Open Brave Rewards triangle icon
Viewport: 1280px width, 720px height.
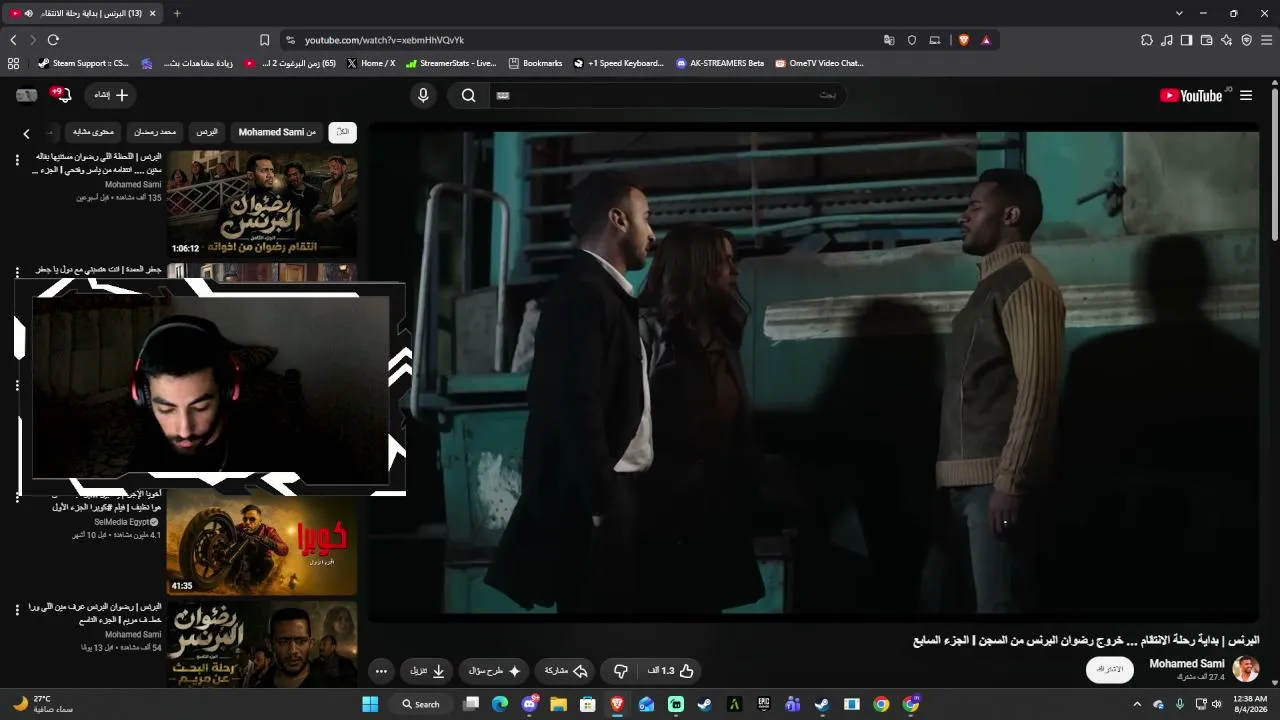[986, 40]
